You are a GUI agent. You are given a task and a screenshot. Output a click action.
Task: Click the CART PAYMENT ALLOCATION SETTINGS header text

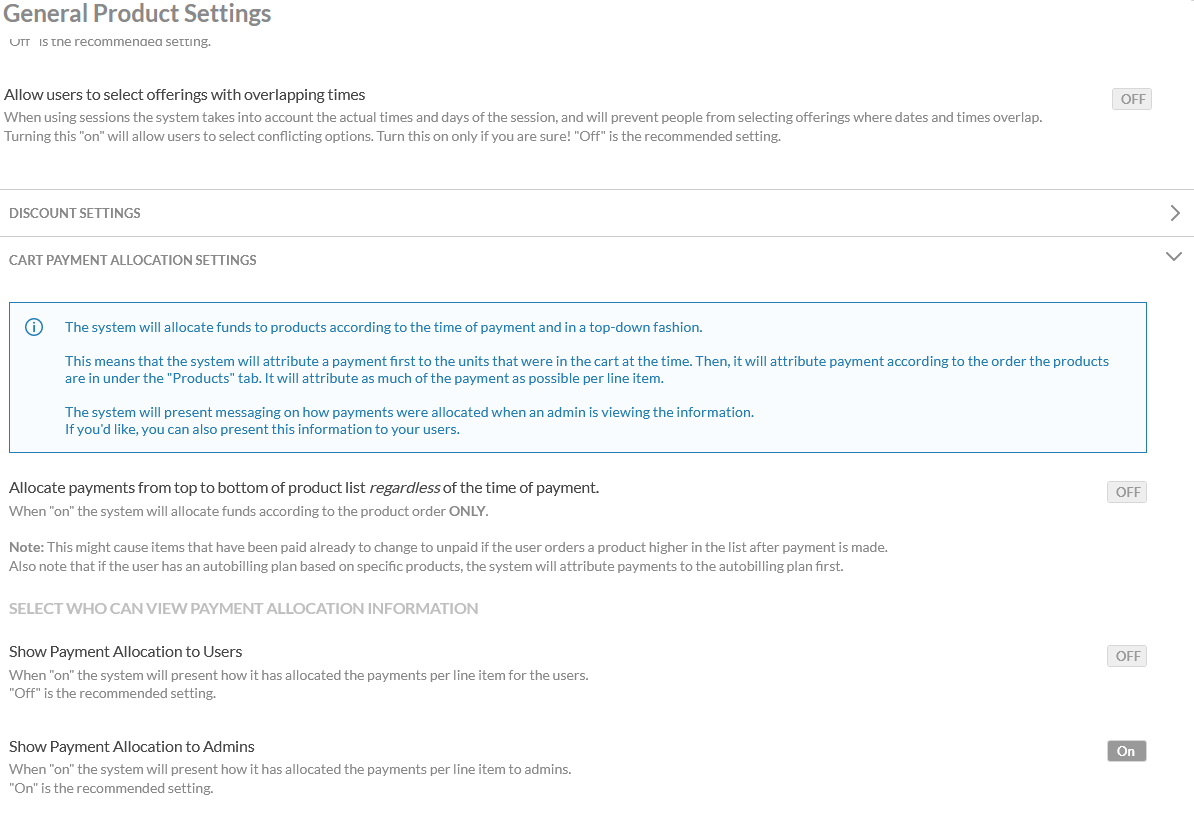pyautogui.click(x=133, y=260)
